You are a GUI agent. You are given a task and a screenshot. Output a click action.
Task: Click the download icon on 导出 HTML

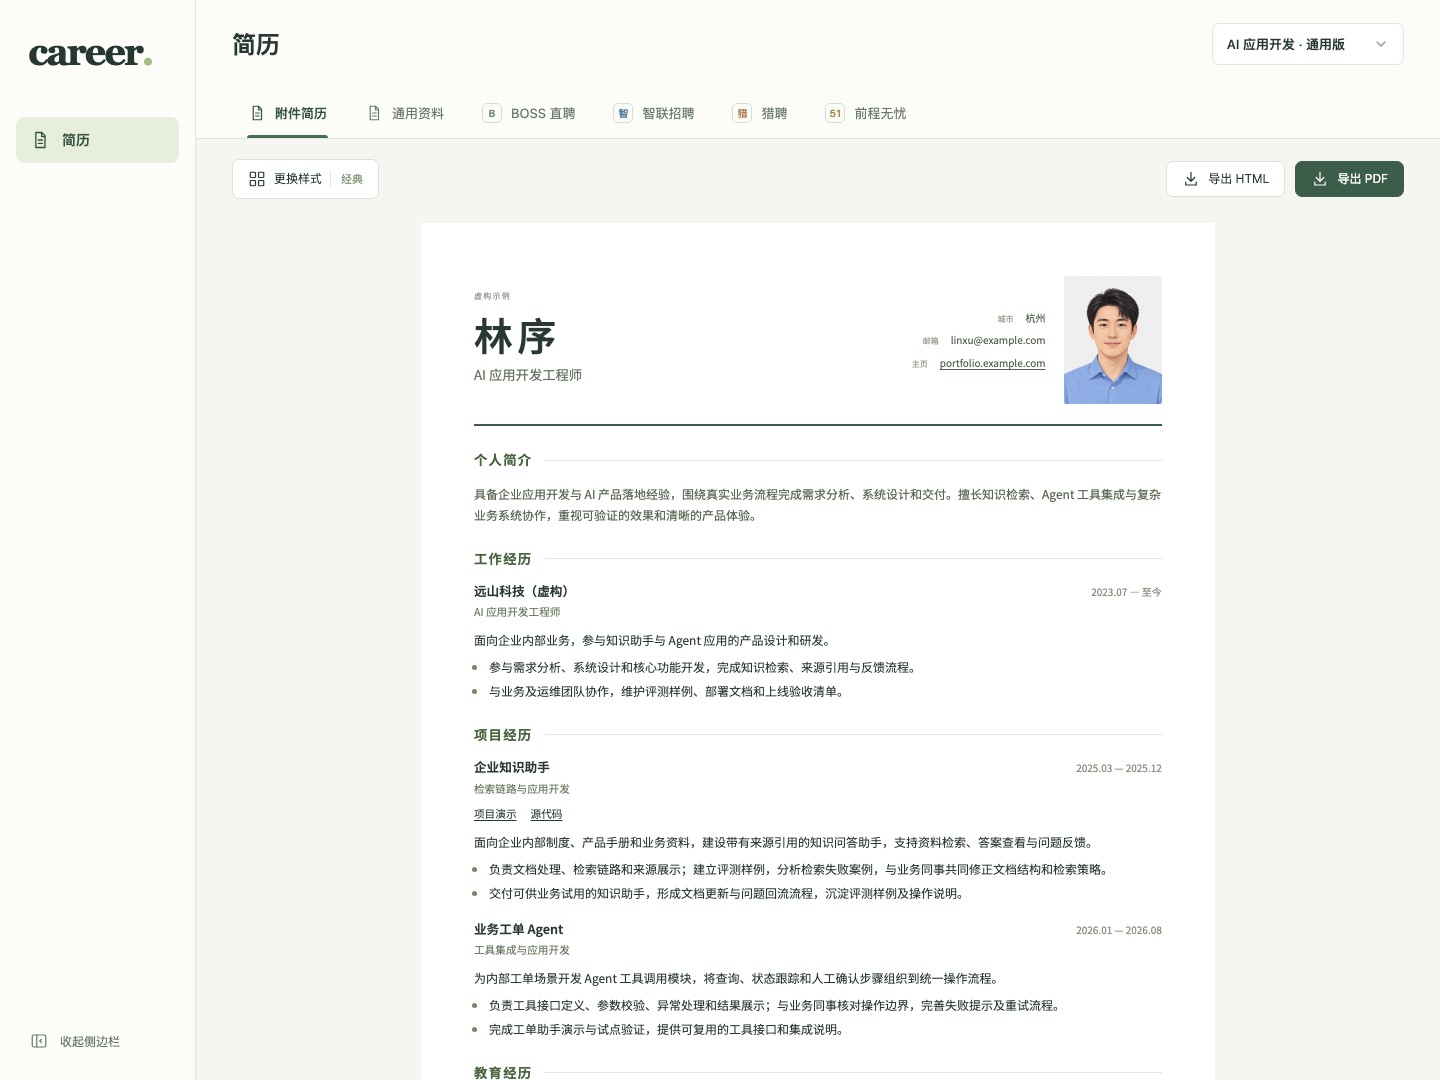1191,179
